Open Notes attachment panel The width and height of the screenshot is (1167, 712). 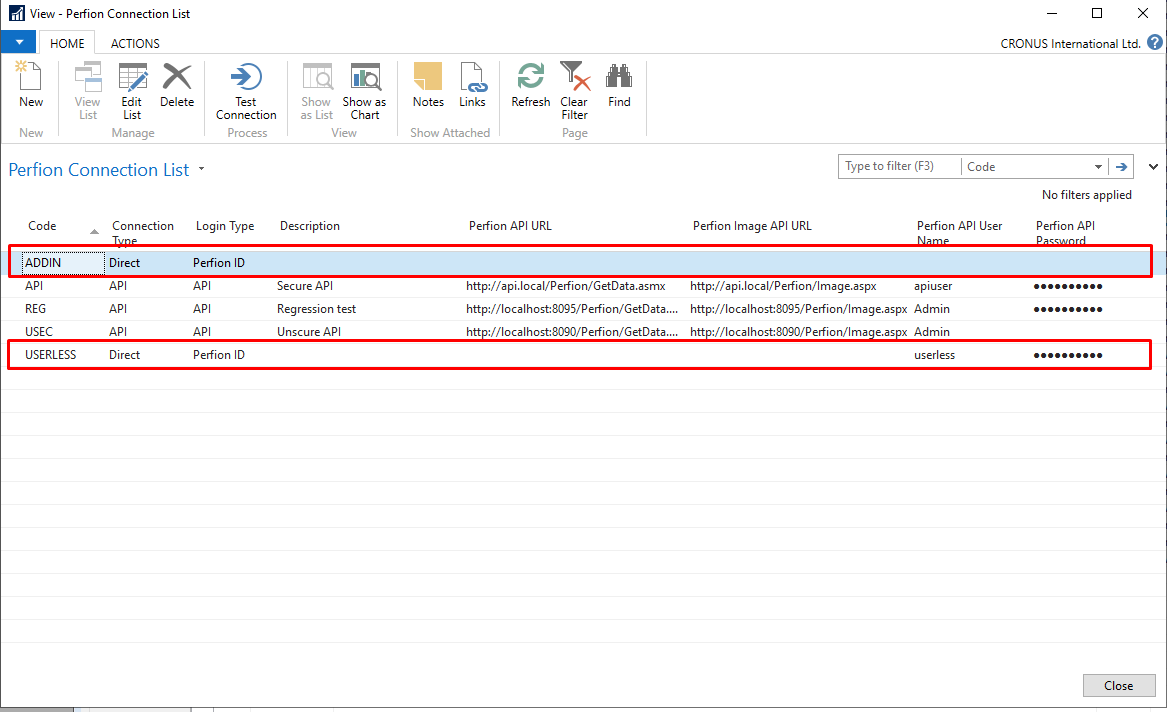pos(428,85)
